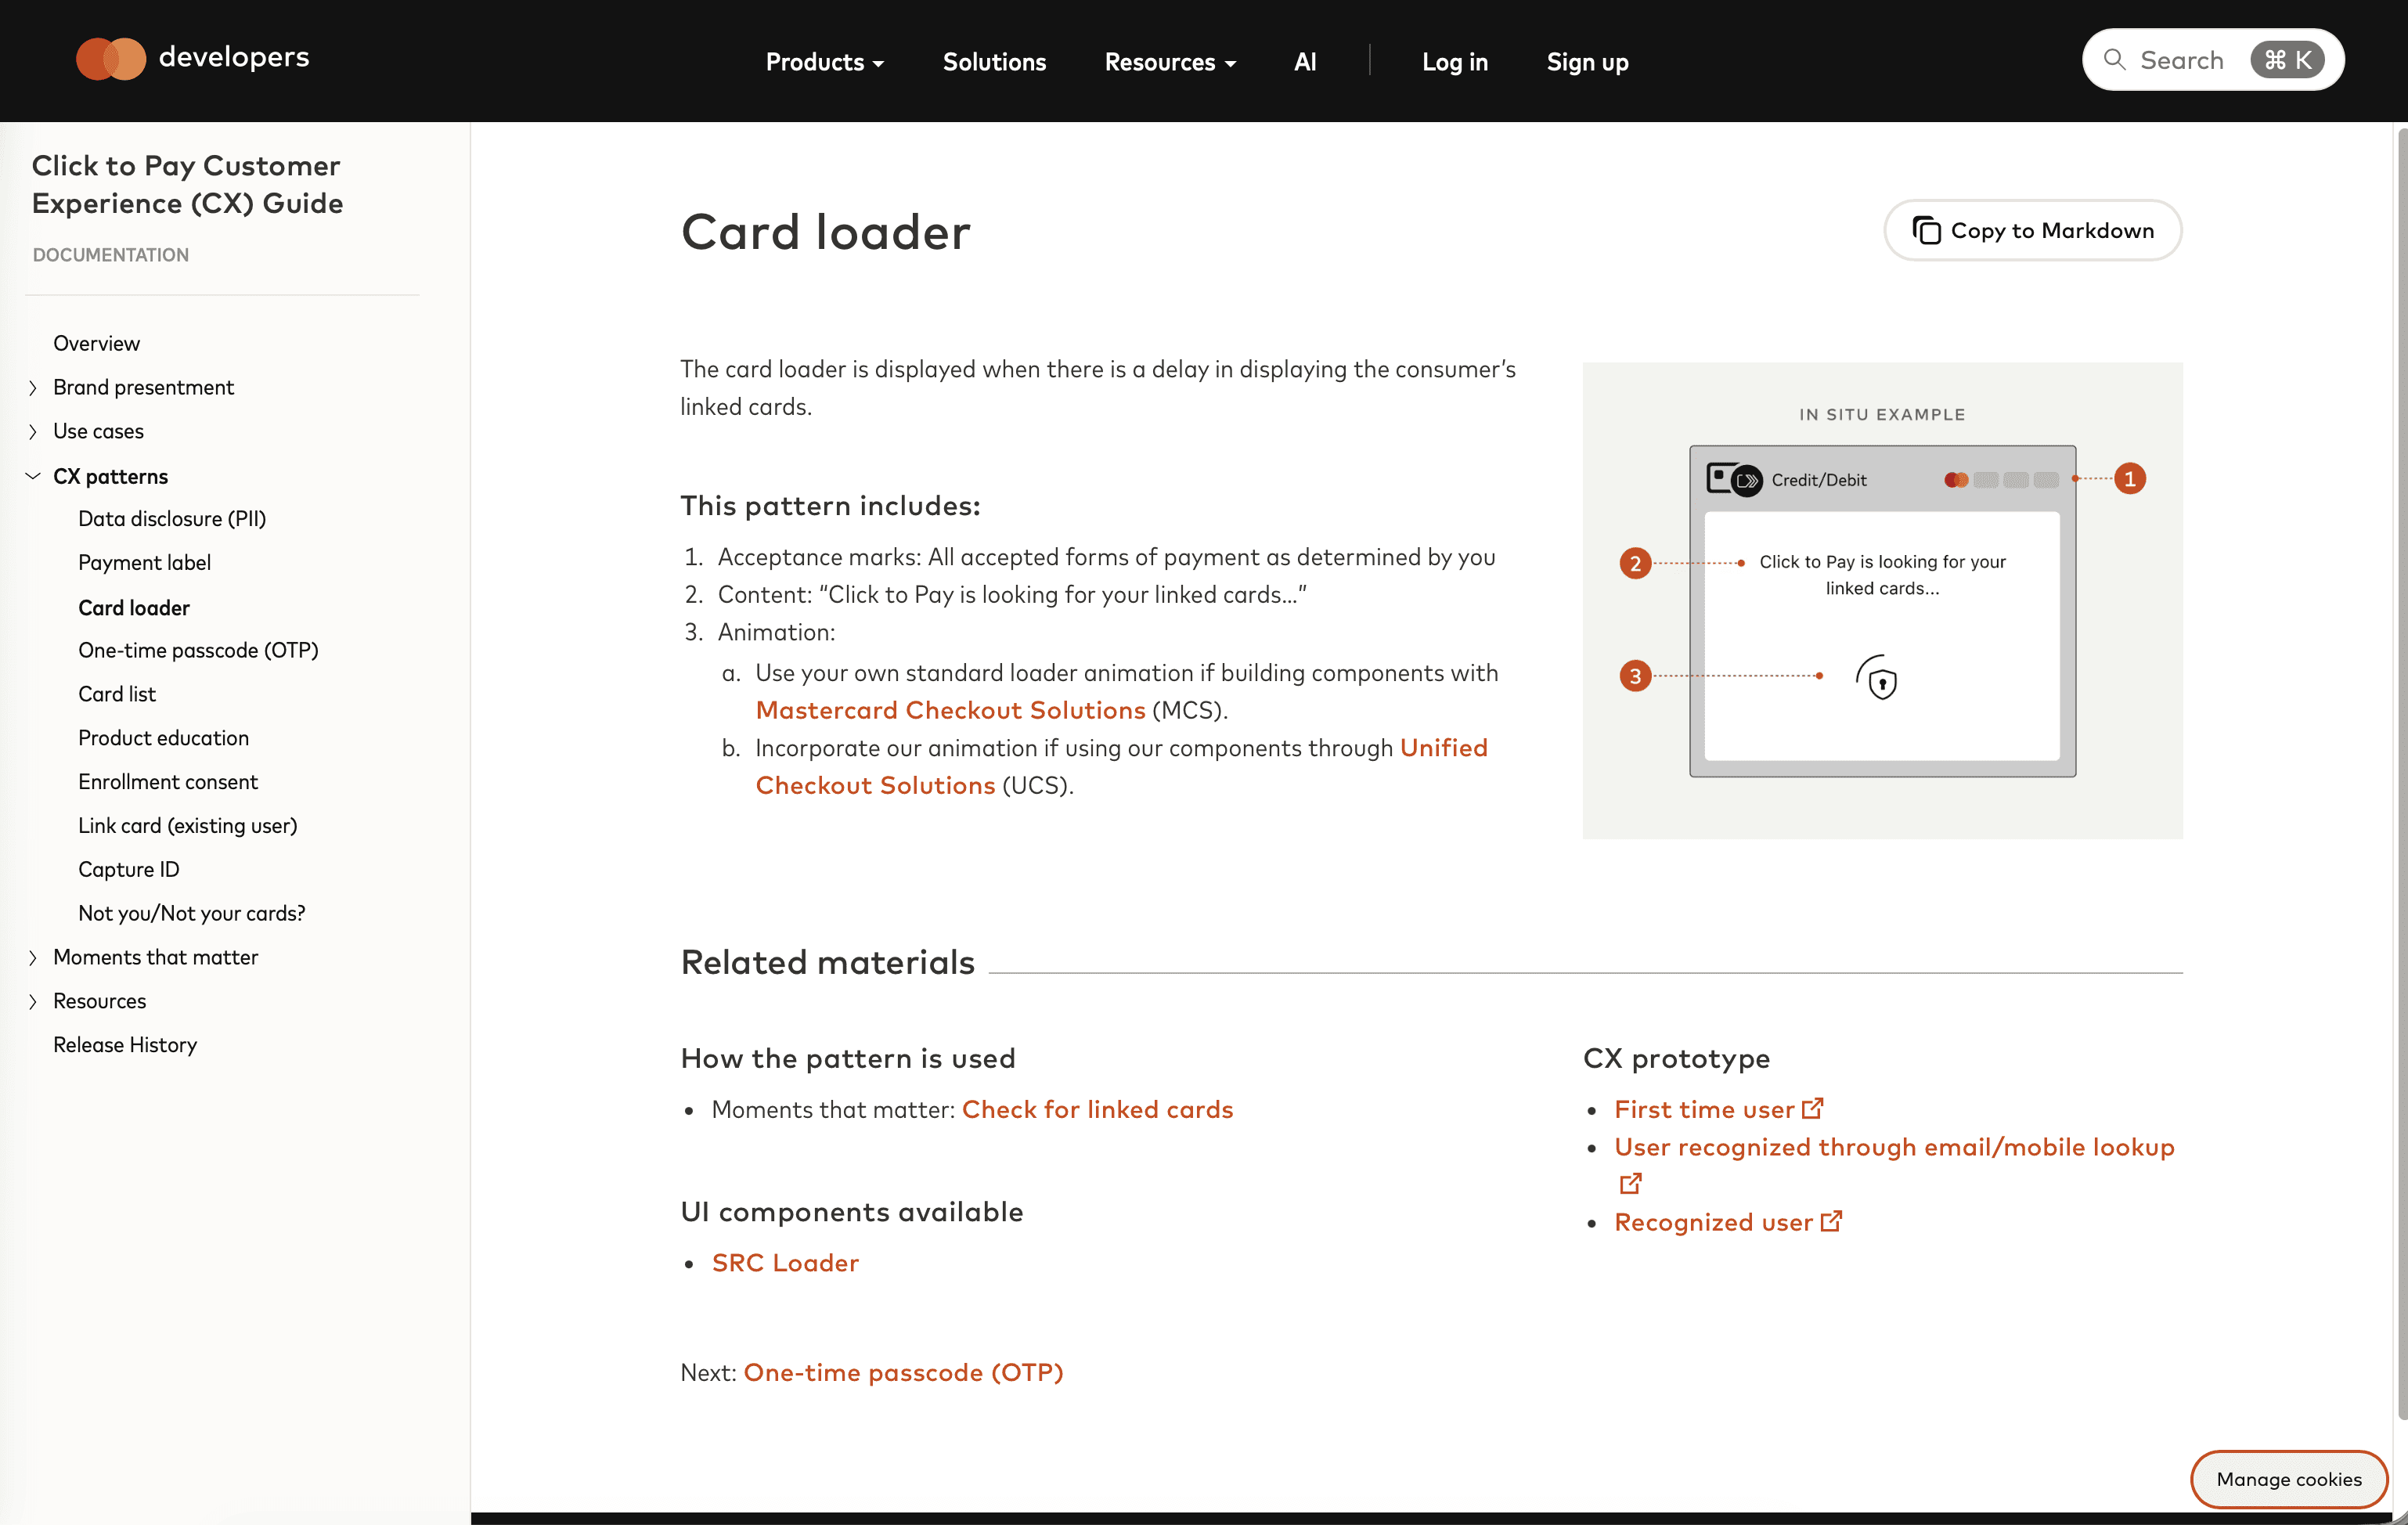
Task: Open the Resources dropdown in the top nav
Action: 1169,62
